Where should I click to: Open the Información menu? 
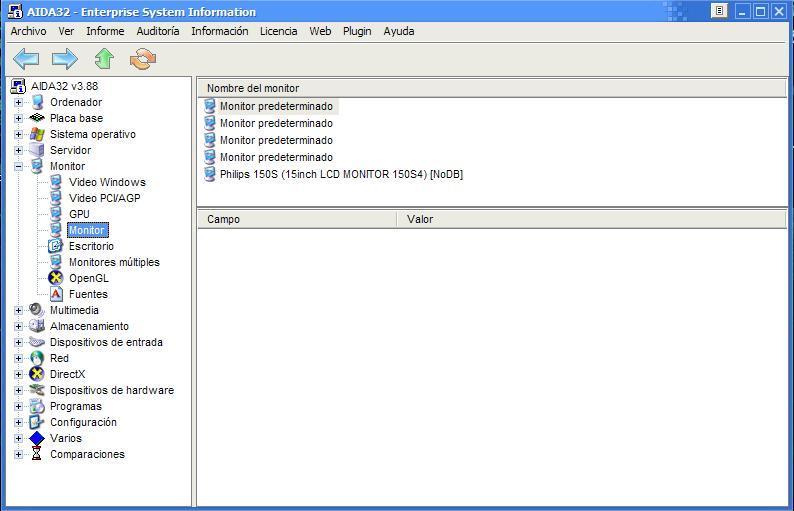coord(220,31)
